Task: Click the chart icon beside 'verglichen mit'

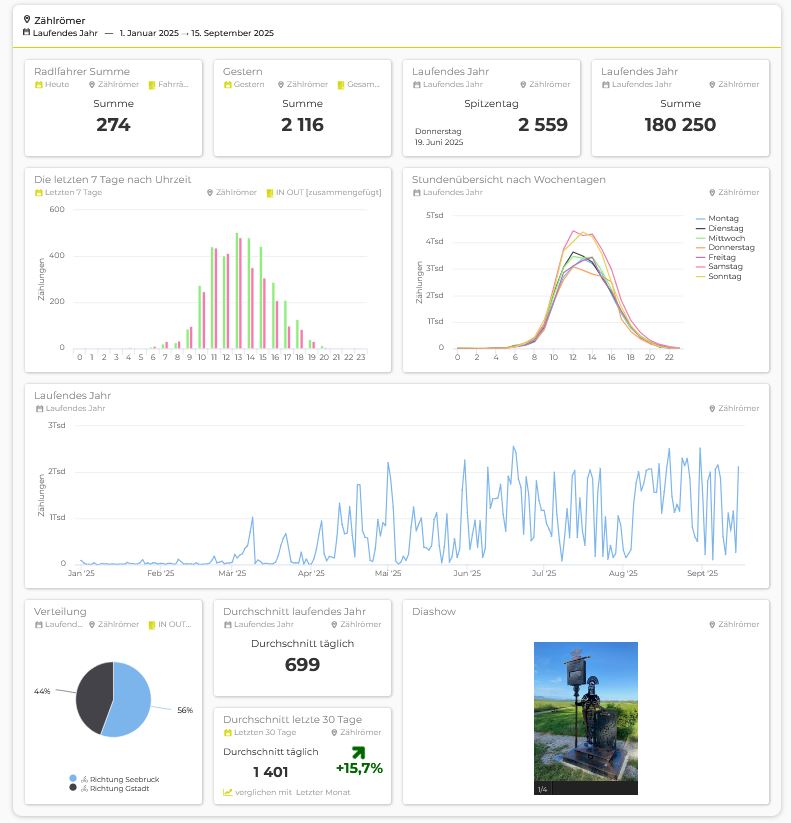Action: tap(228, 792)
